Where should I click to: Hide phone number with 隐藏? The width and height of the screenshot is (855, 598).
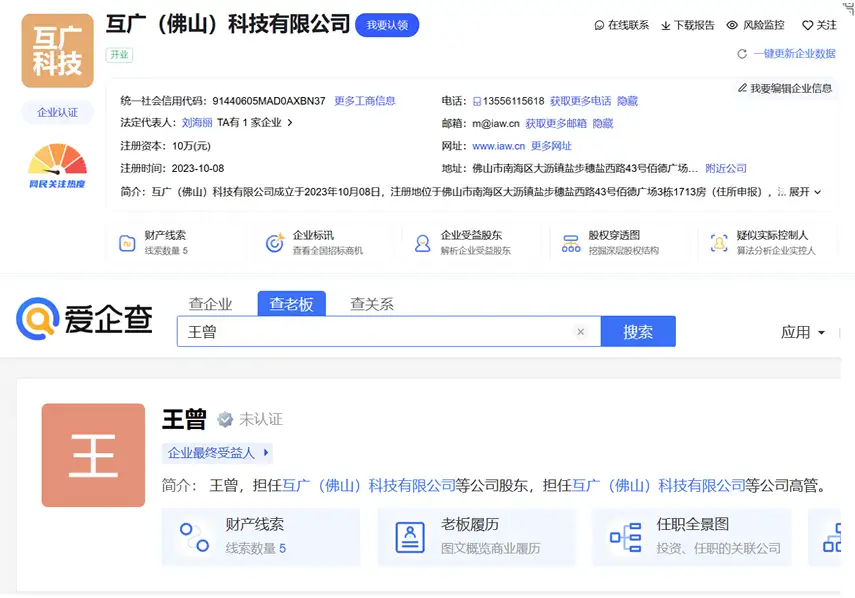(x=627, y=101)
